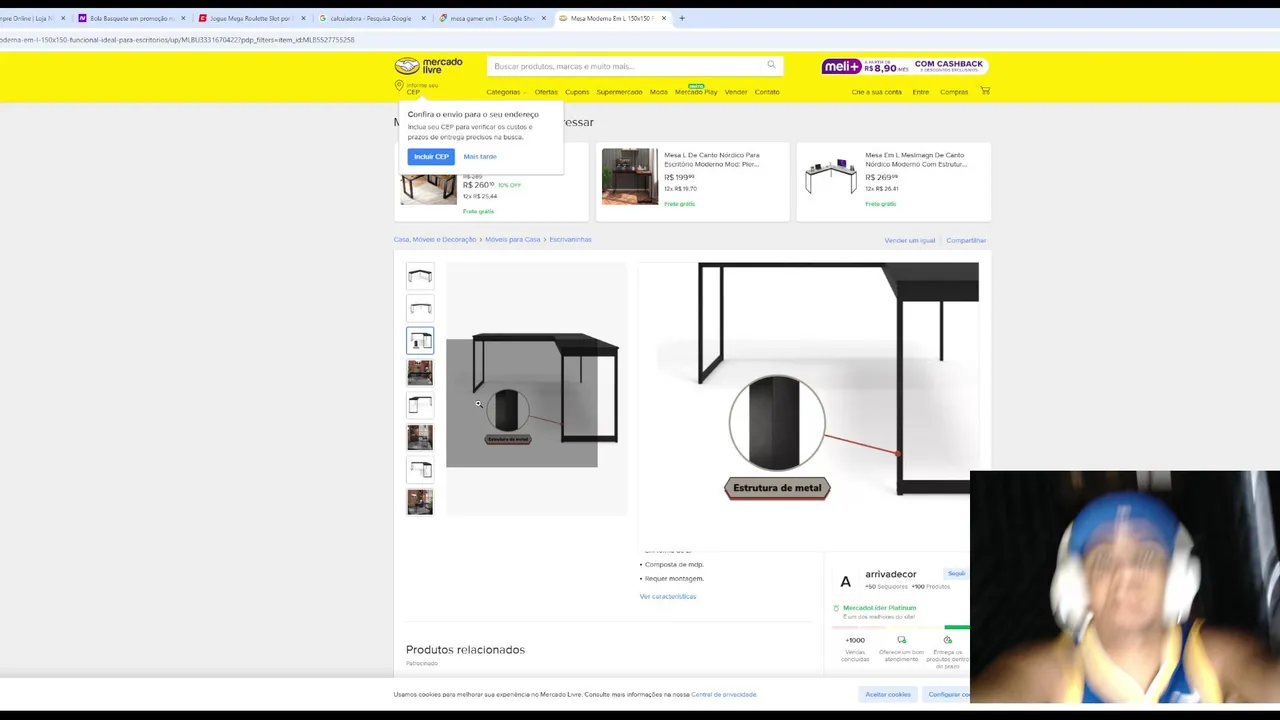Open the R$ 260 desk product image
Screen dimensions: 1280x720
(x=428, y=187)
